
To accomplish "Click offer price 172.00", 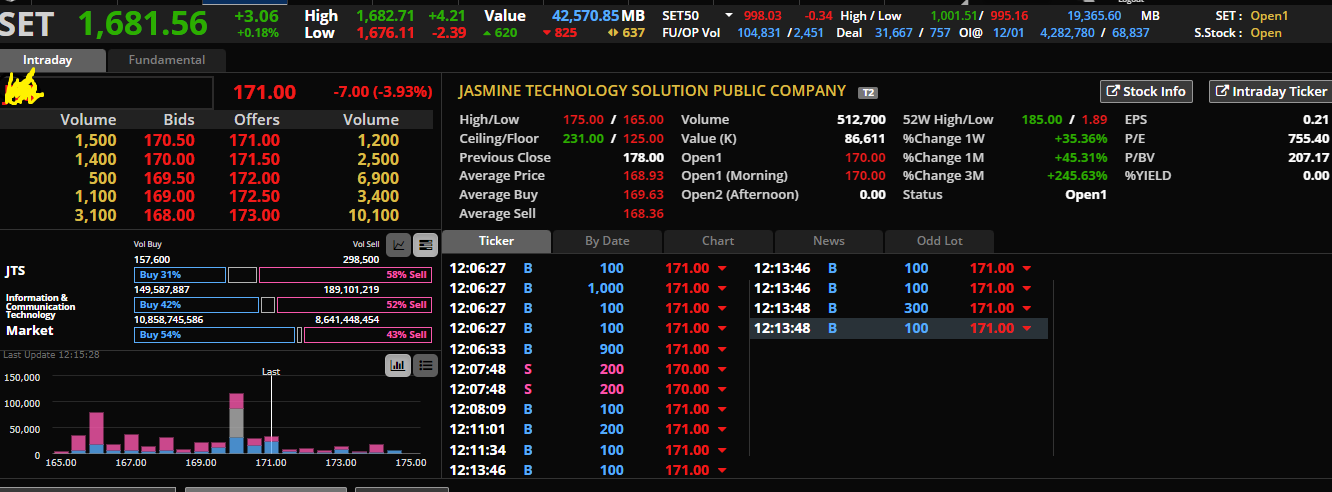I will click(255, 178).
